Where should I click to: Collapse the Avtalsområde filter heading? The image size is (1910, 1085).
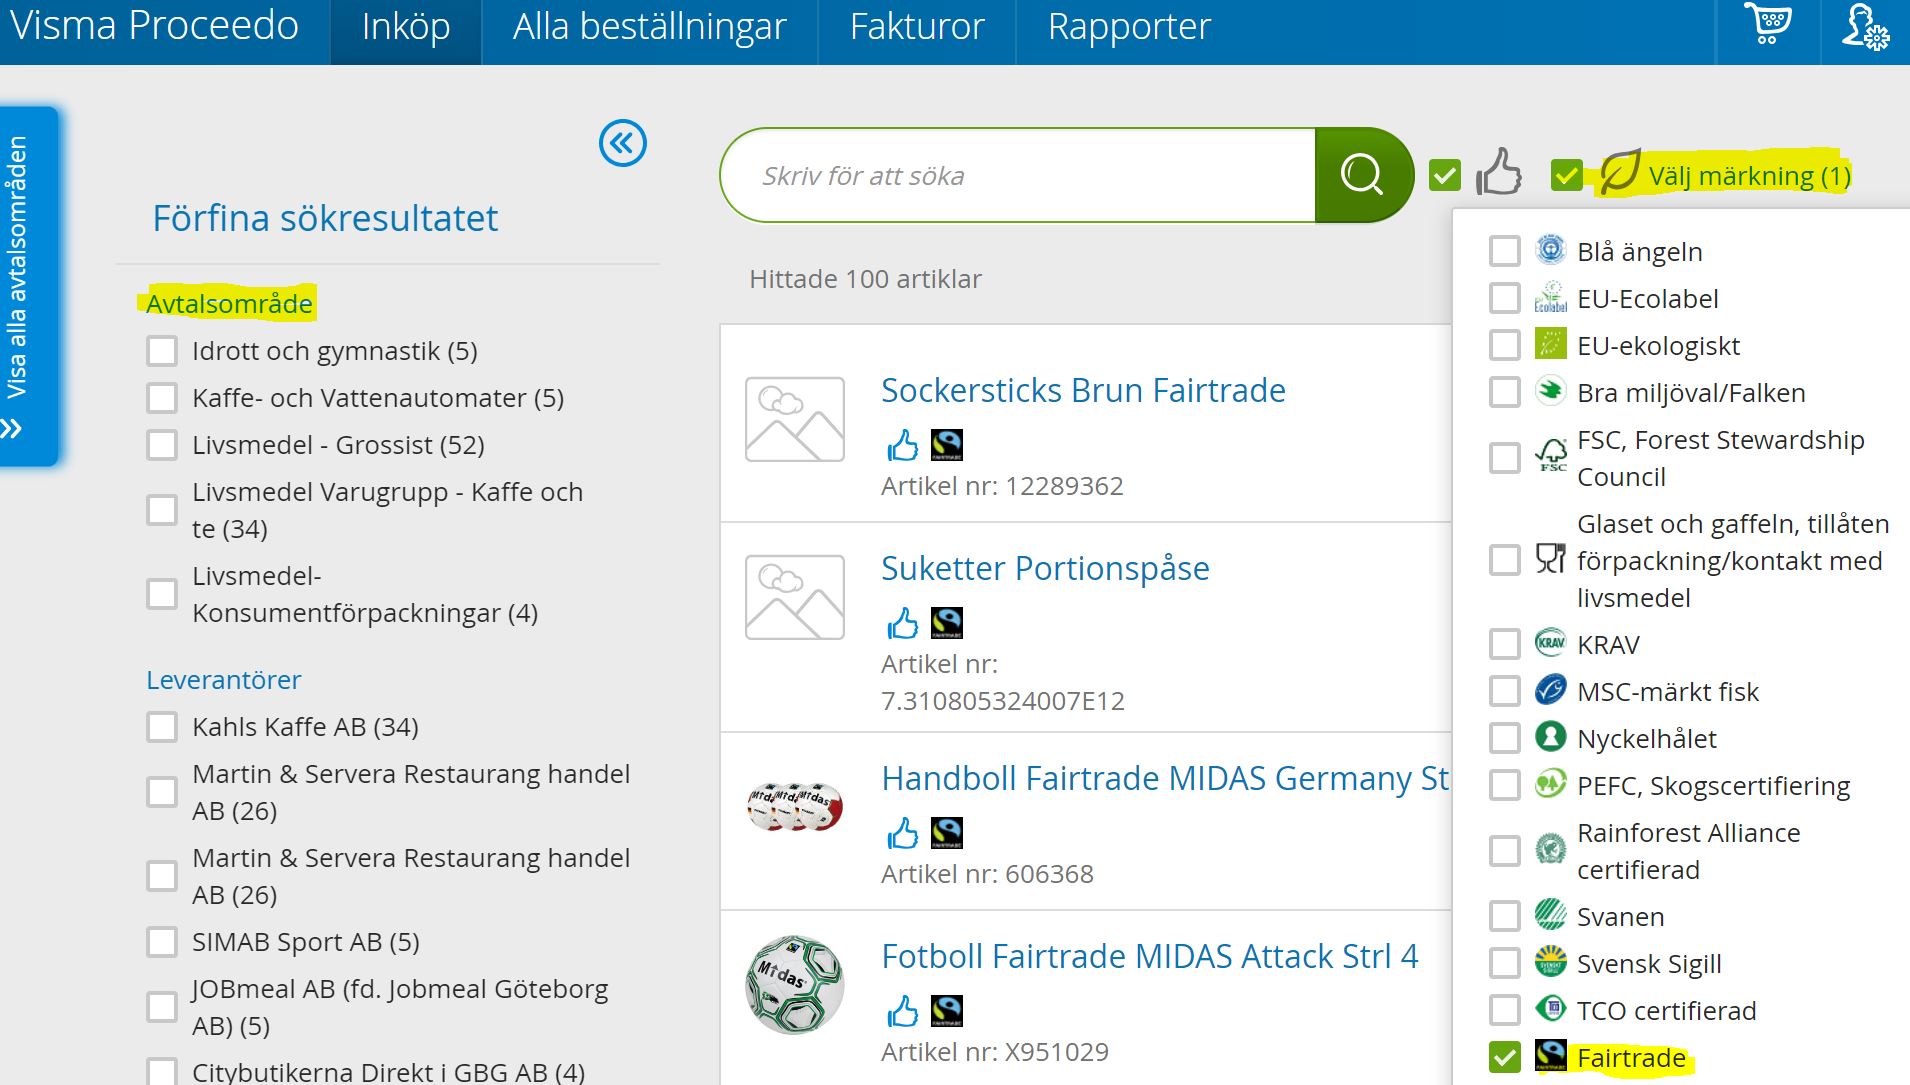229,303
